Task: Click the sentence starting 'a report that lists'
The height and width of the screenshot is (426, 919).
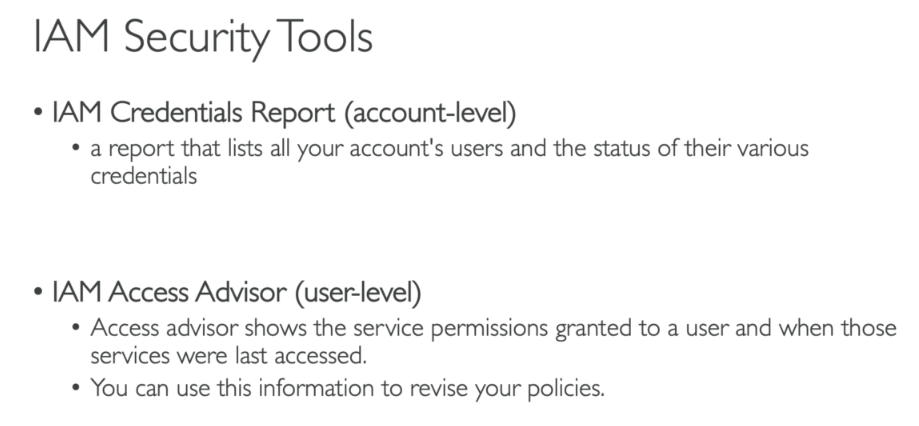Action: pyautogui.click(x=449, y=162)
